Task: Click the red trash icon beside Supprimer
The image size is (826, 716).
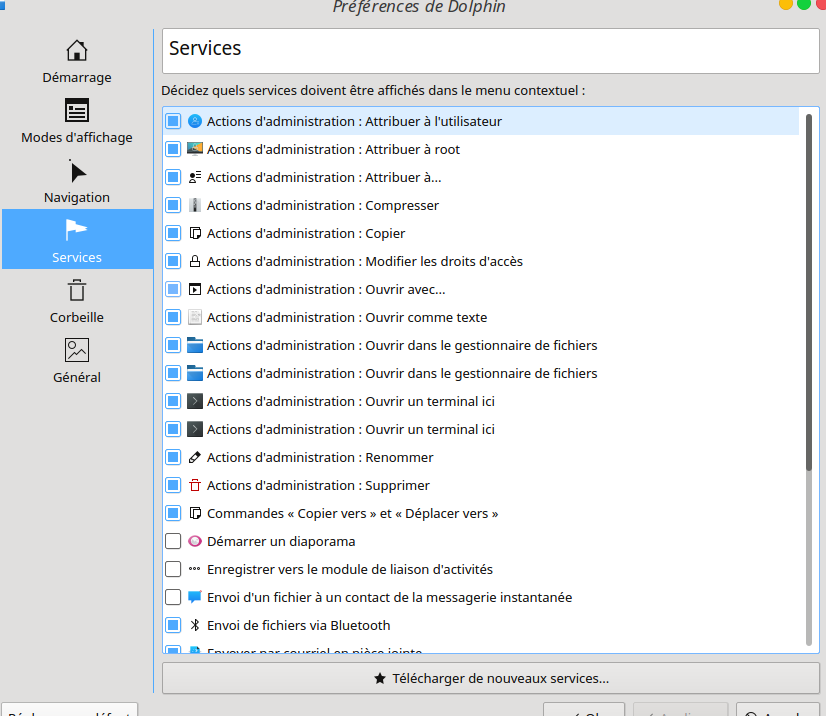Action: 195,485
